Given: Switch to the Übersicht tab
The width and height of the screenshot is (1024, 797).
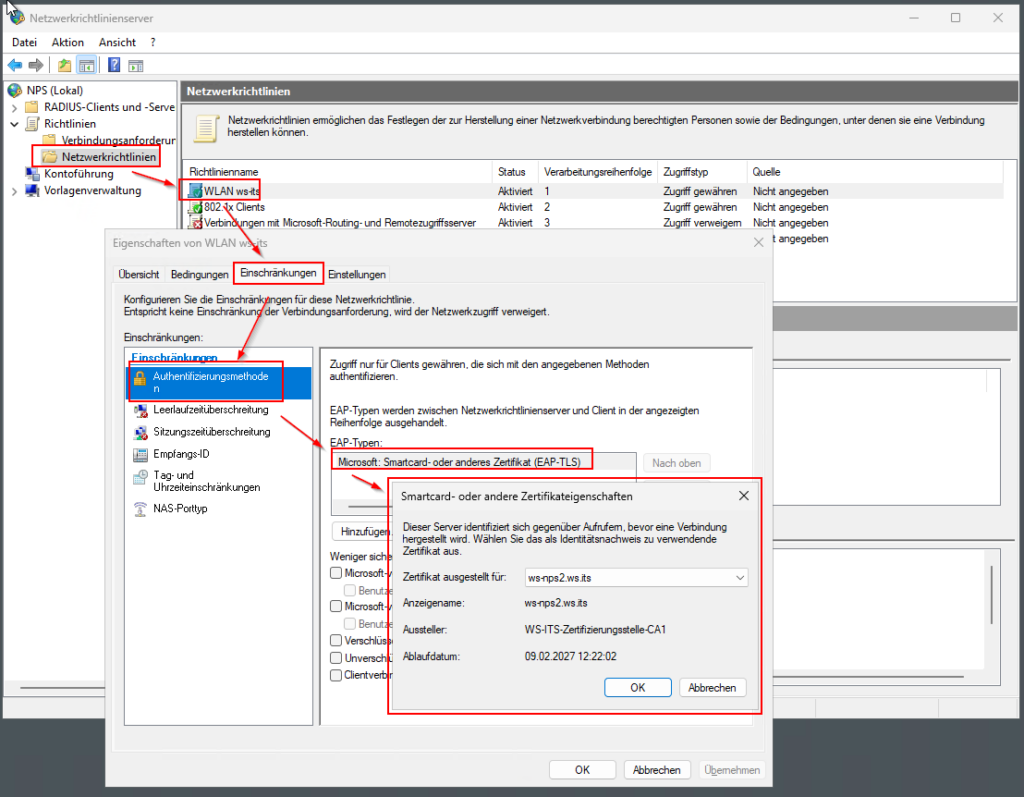Looking at the screenshot, I should click(x=138, y=274).
